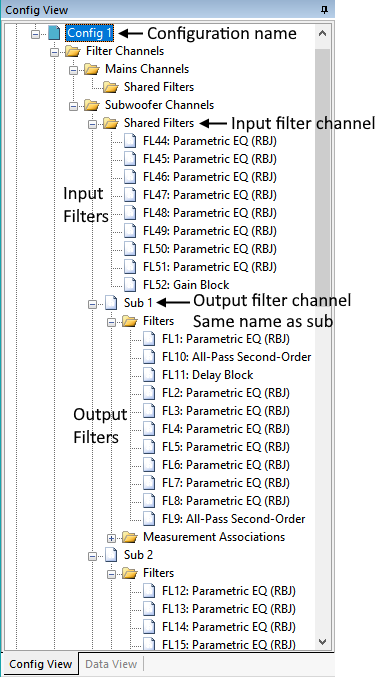Collapse the Mains Channels node
This screenshot has height=677, width=380.
pos(73,70)
